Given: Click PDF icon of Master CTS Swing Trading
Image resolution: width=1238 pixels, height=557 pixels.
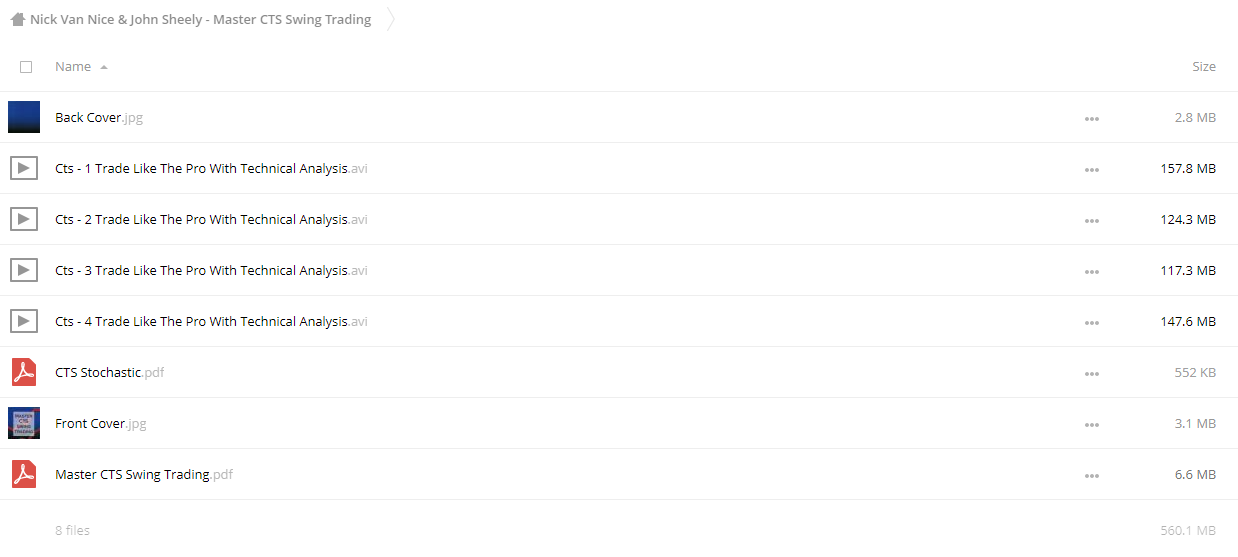Looking at the screenshot, I should click(x=24, y=474).
